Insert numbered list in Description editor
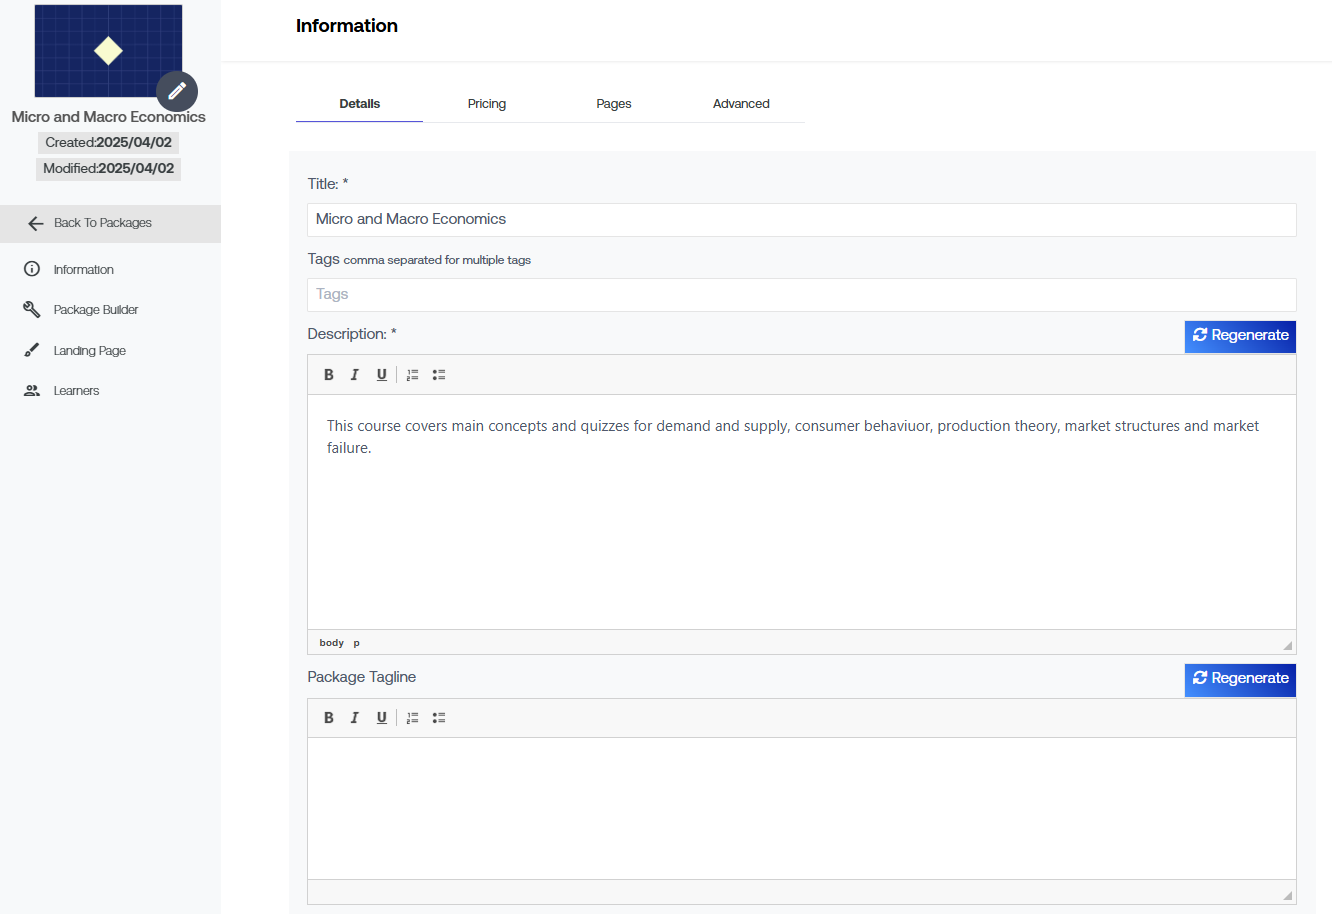The image size is (1332, 914). 412,375
